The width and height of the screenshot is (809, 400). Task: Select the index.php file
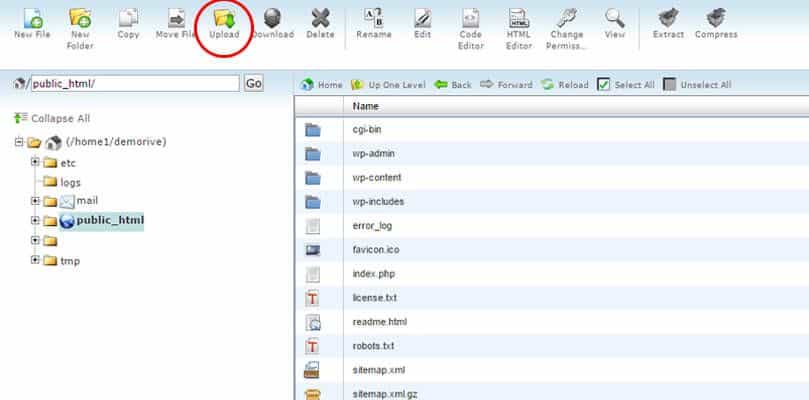[552, 274]
